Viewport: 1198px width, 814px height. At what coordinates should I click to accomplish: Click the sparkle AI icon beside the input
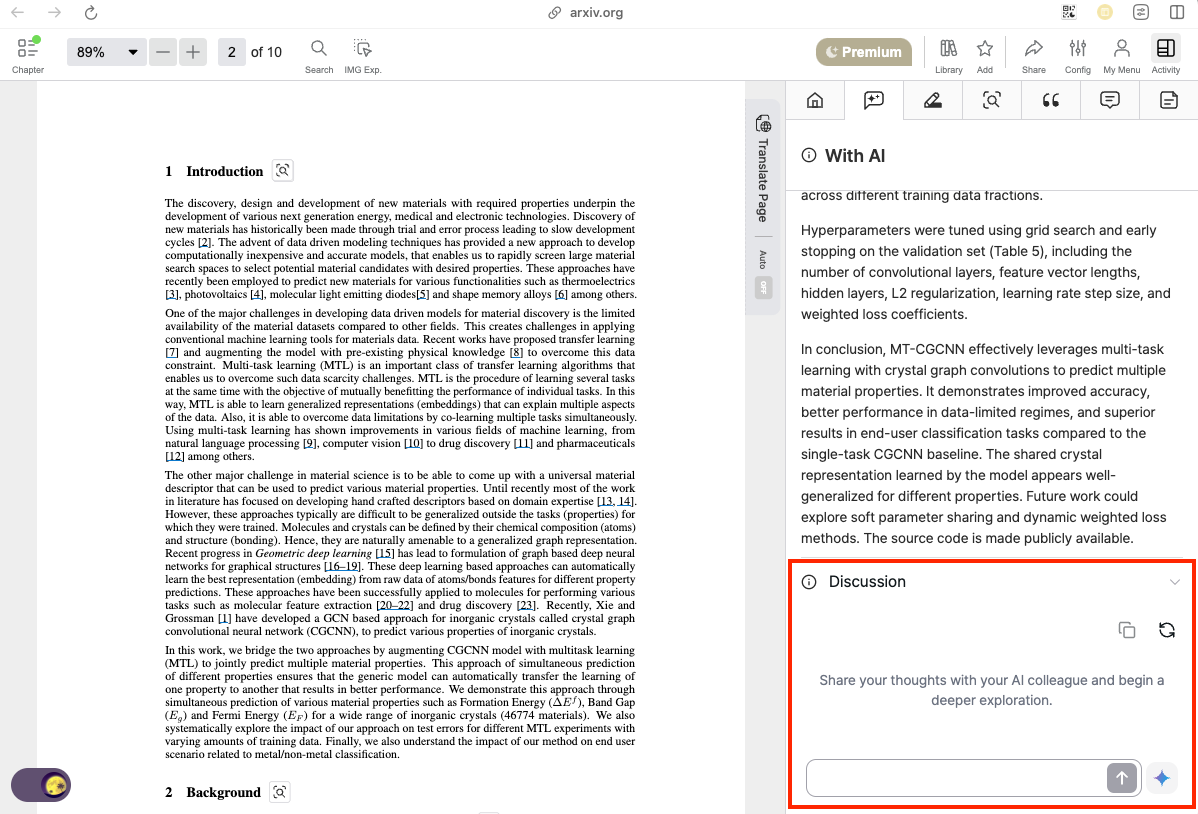pyautogui.click(x=1162, y=778)
